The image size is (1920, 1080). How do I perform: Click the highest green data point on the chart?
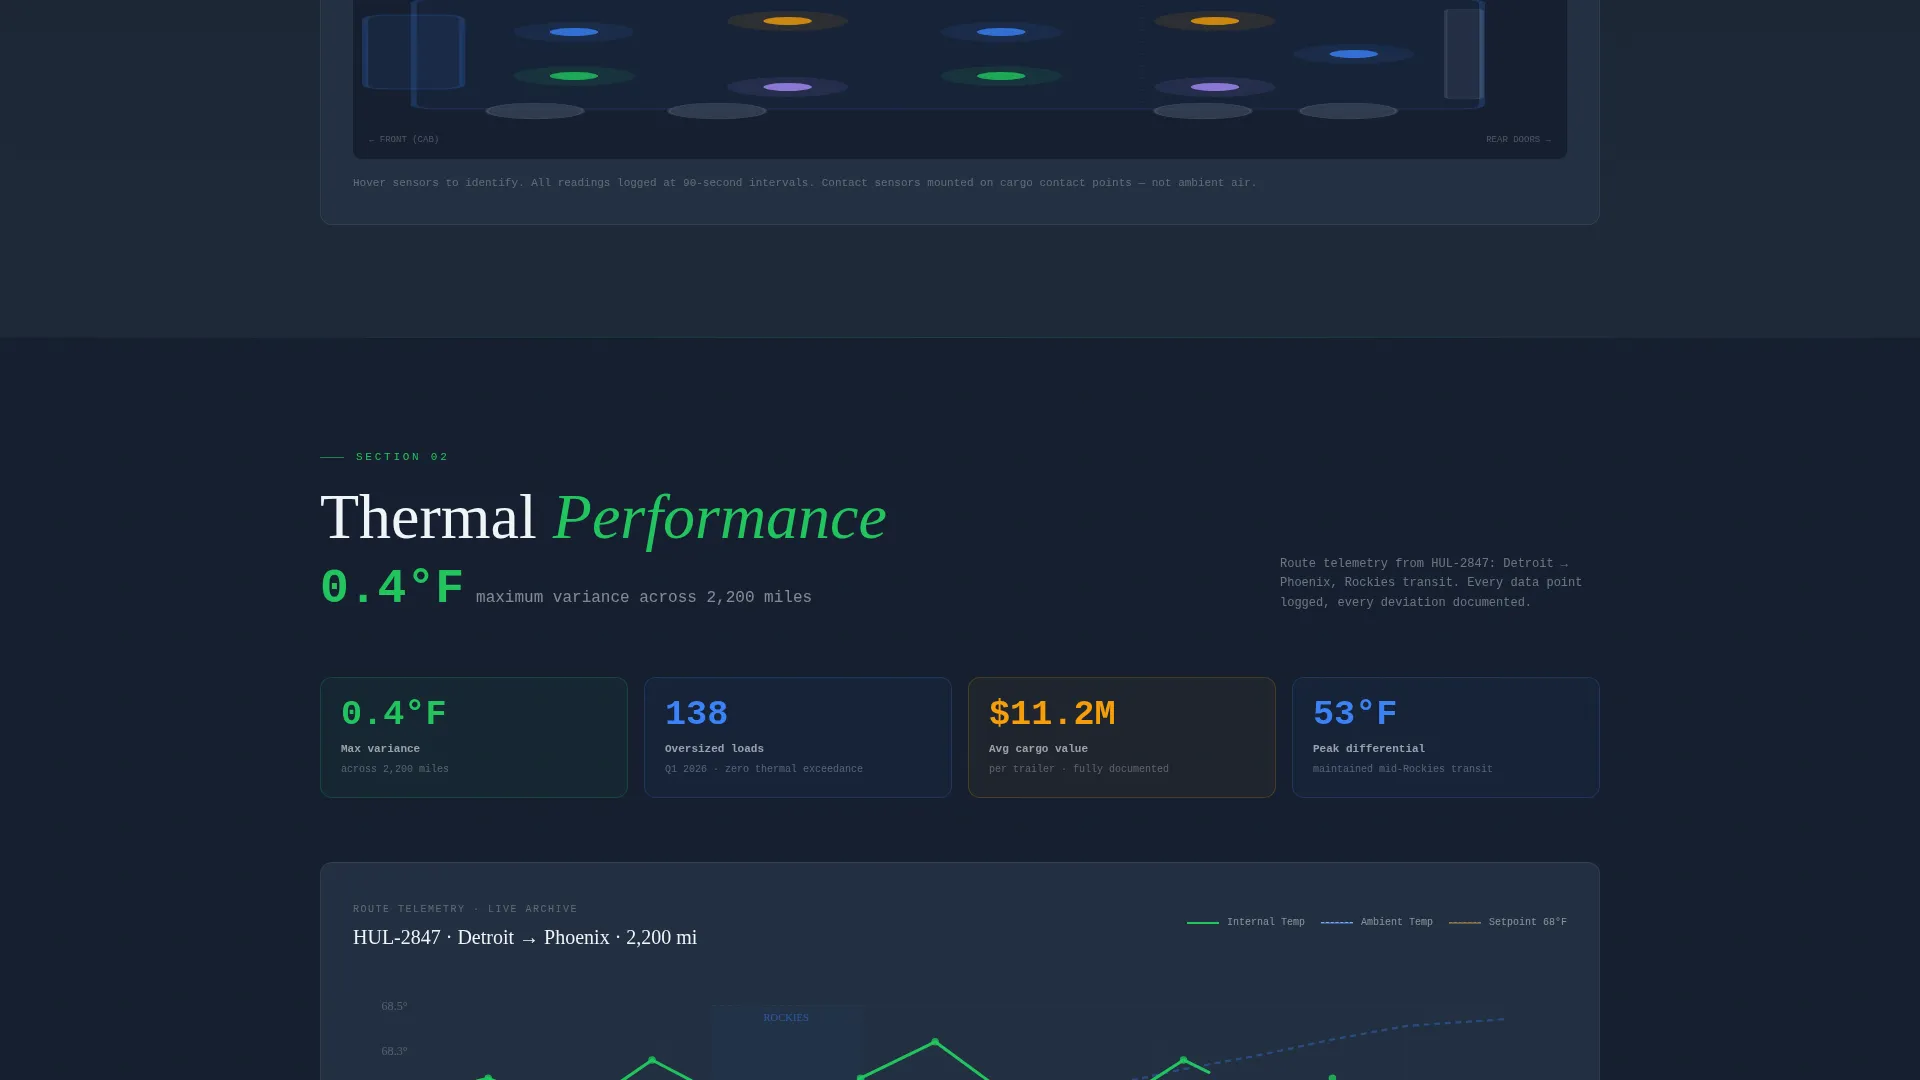click(935, 1042)
